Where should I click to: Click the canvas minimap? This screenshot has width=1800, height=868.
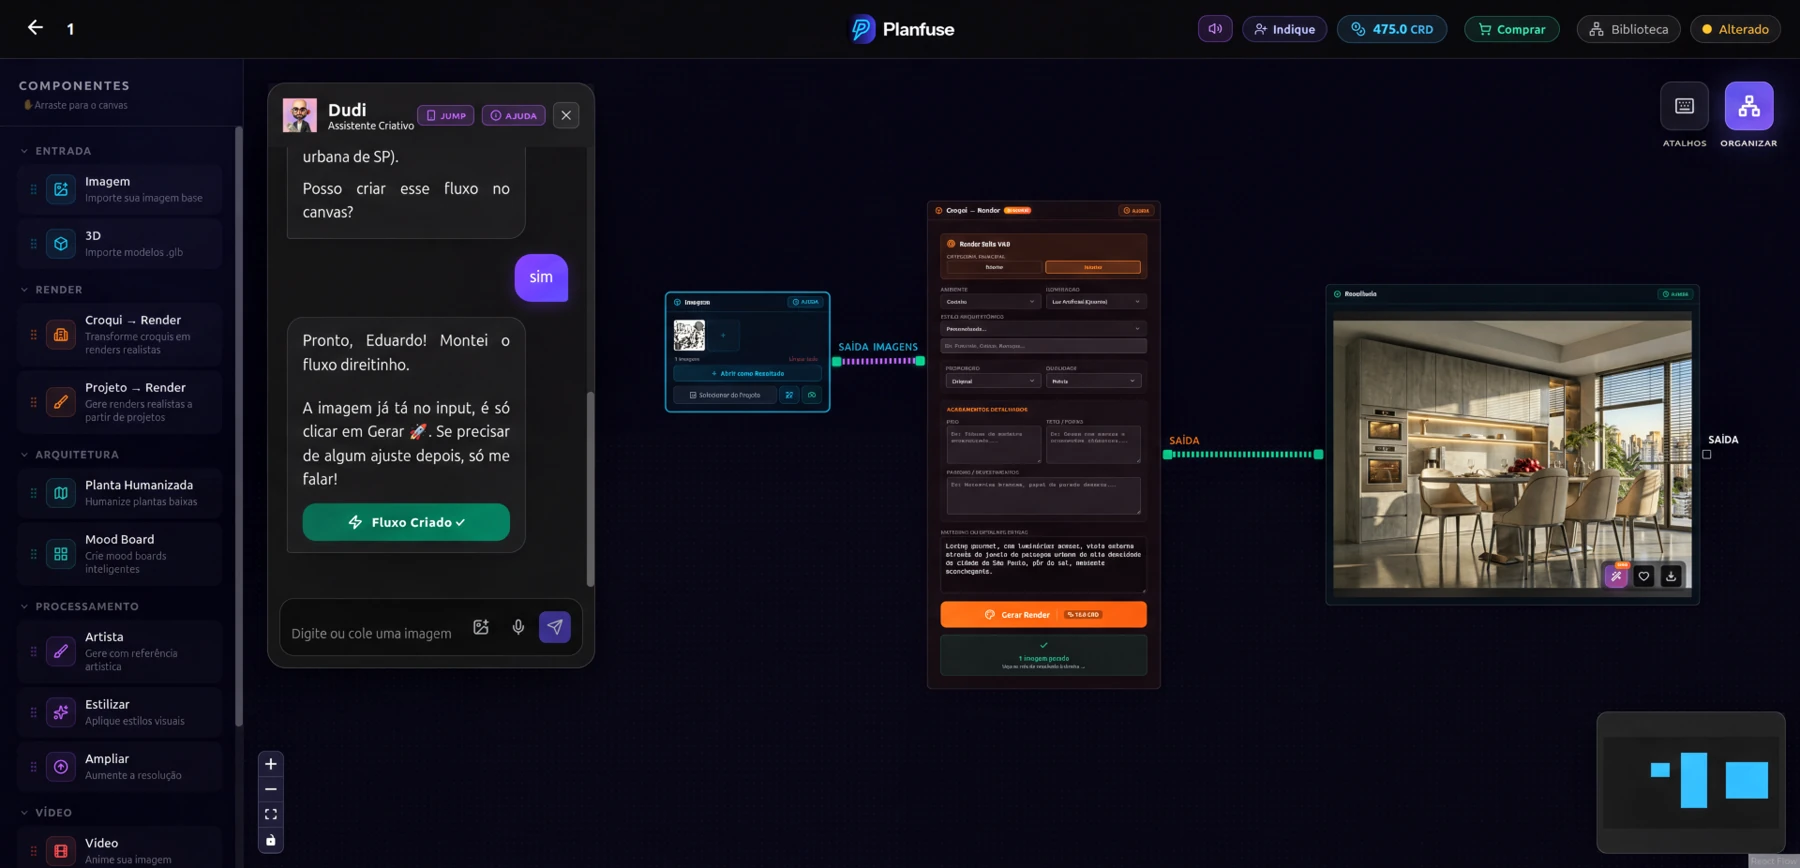tap(1691, 782)
